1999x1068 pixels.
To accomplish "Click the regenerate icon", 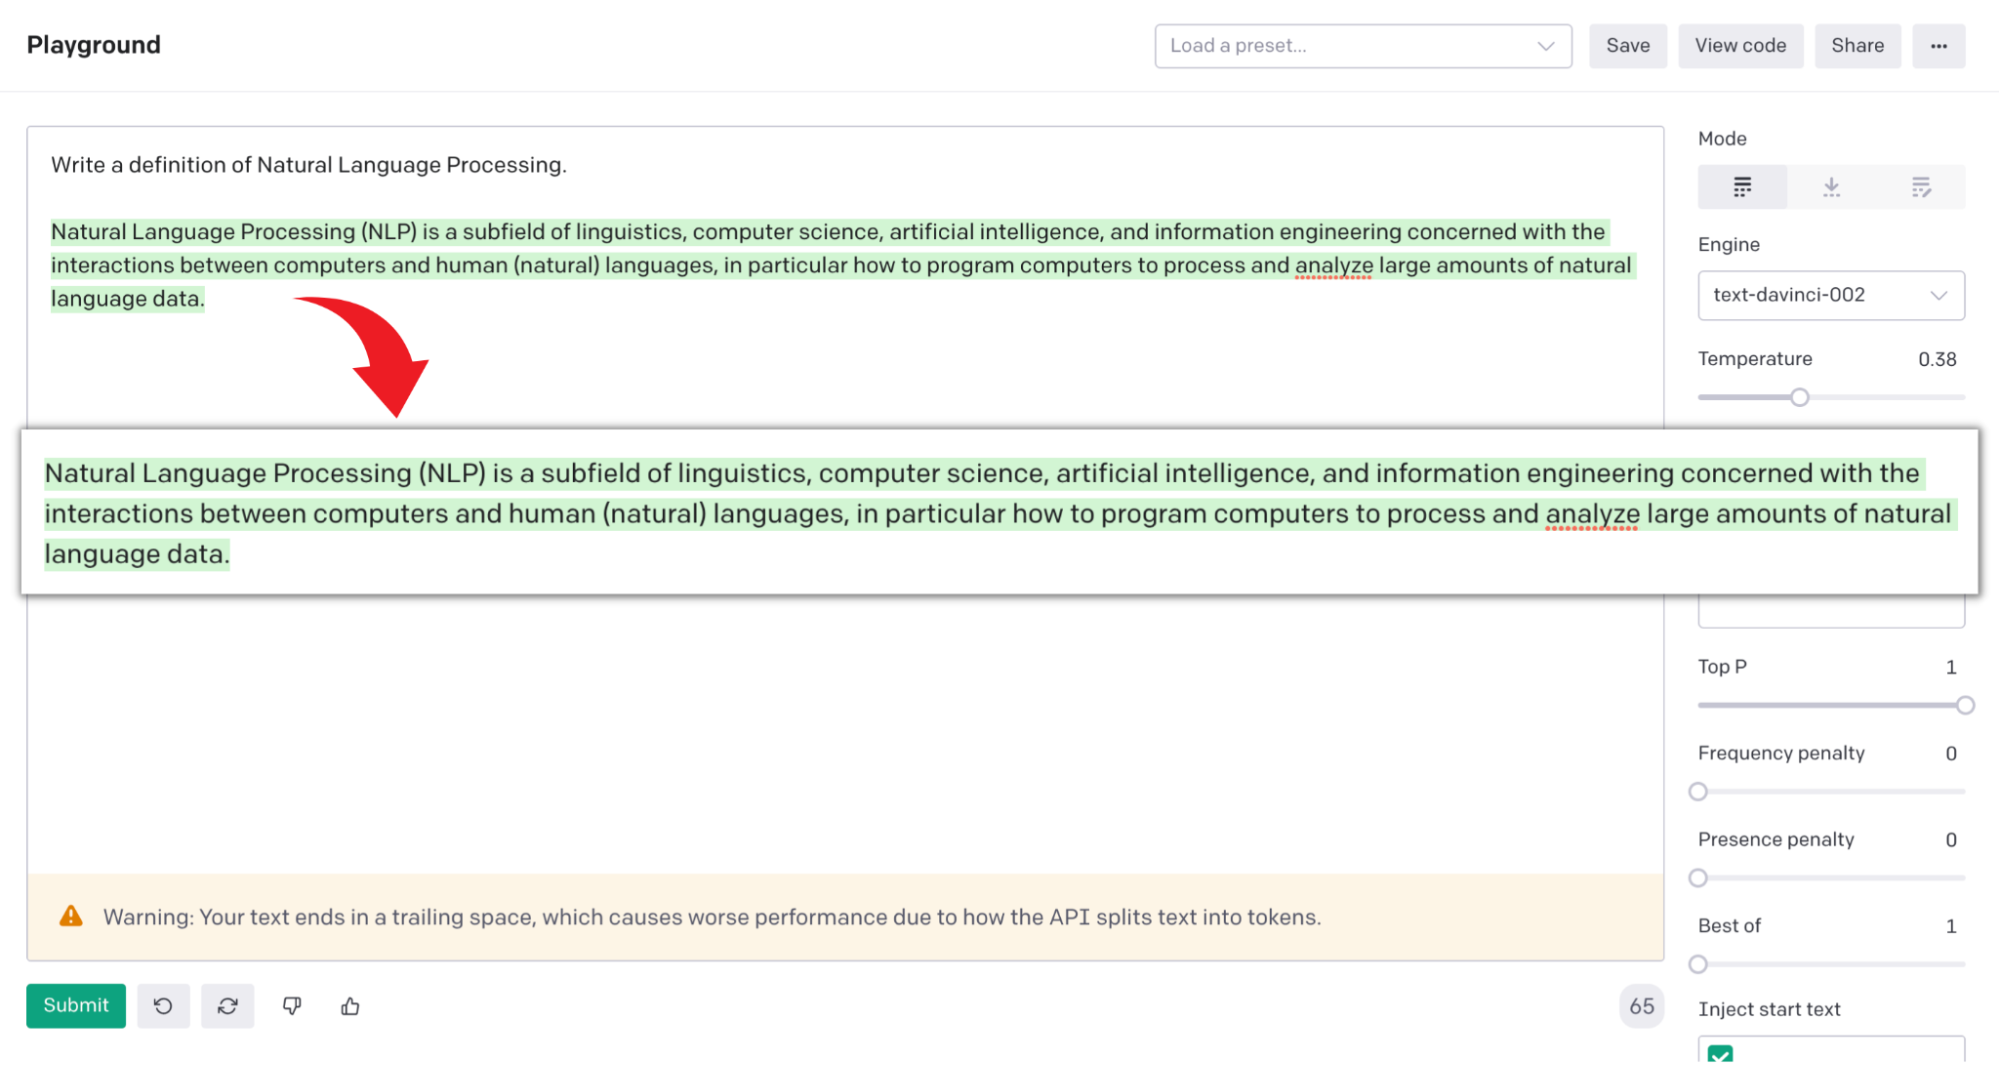I will tap(228, 1006).
